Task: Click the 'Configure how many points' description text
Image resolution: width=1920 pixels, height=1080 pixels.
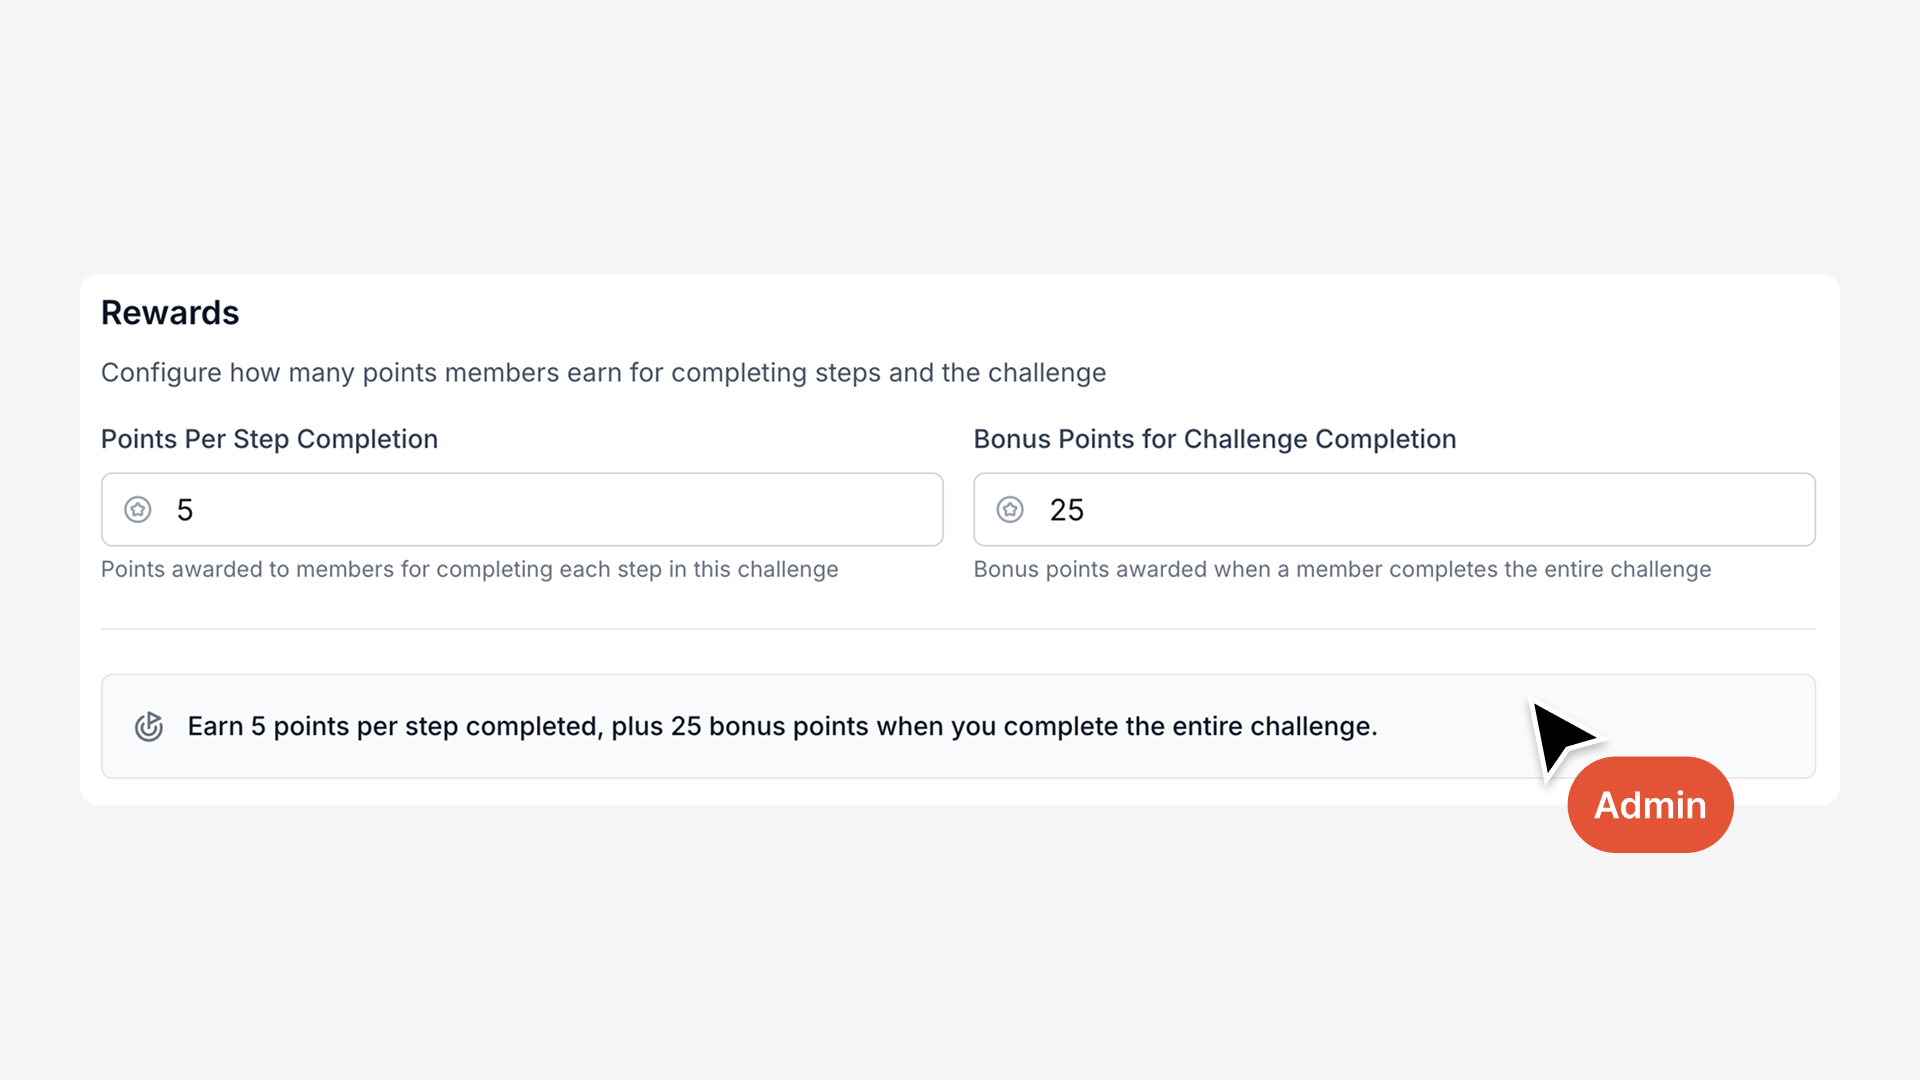Action: pyautogui.click(x=603, y=373)
